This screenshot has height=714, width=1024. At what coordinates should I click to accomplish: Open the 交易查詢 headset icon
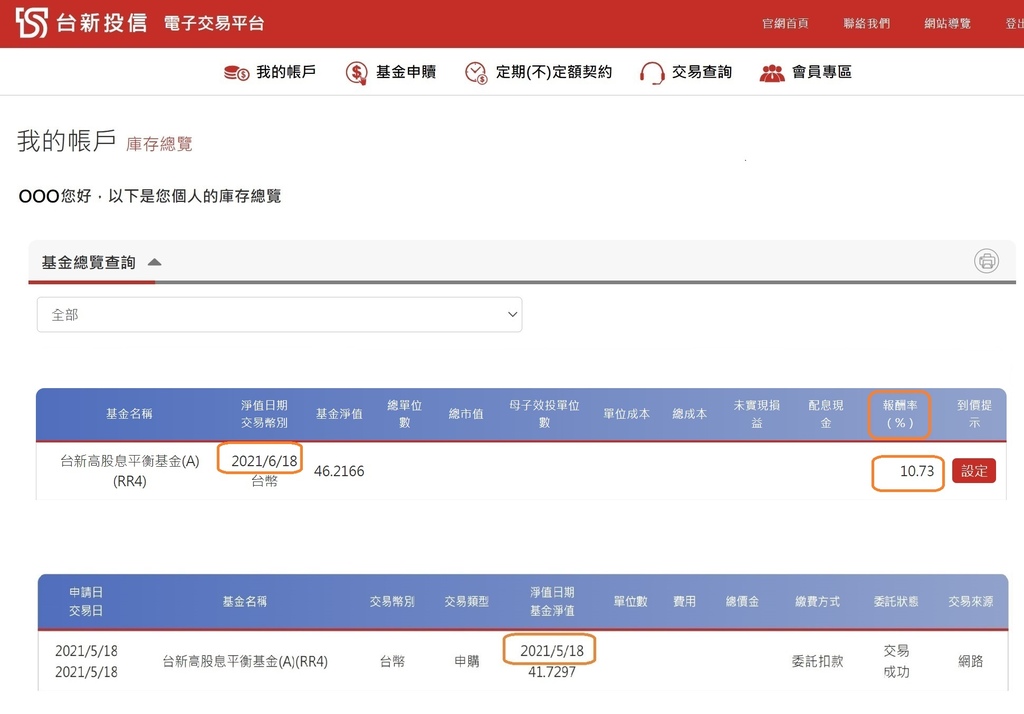(652, 71)
